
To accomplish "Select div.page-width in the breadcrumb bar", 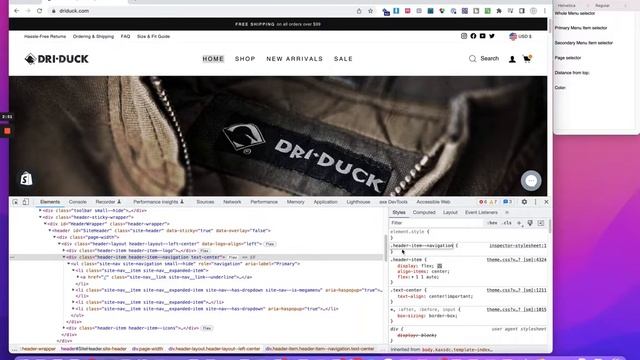I will pos(147,349).
